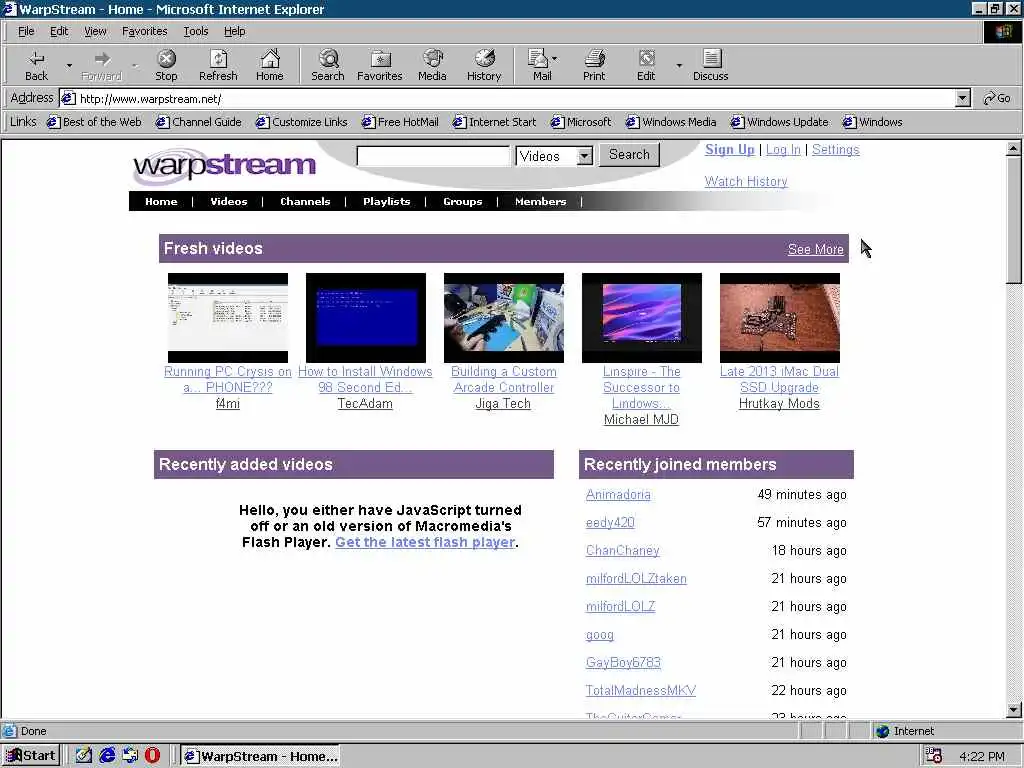Image resolution: width=1024 pixels, height=768 pixels.
Task: Open the Microsoft links-bar item
Action: coord(581,122)
